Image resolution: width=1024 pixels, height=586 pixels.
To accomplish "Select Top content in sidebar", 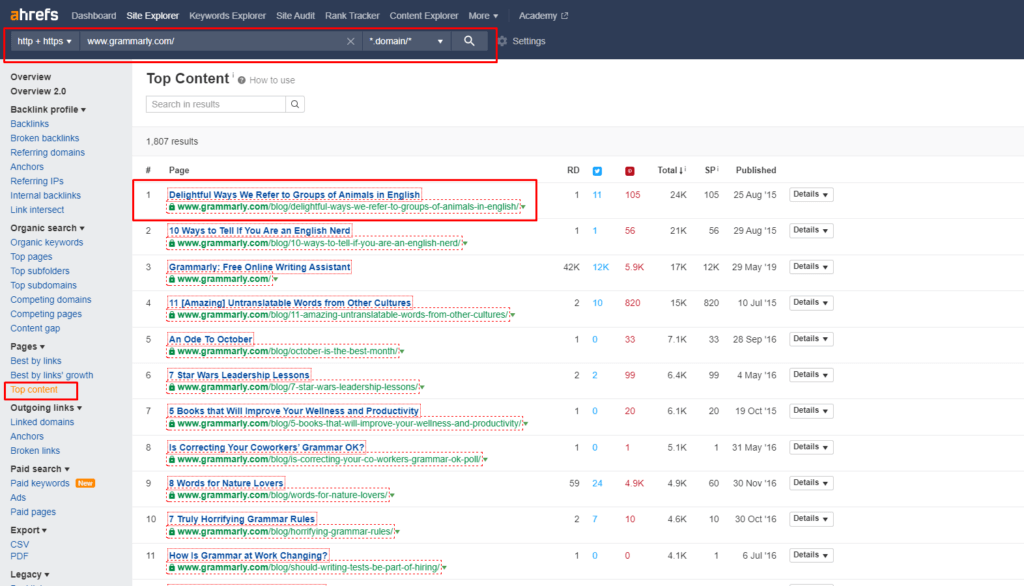I will click(x=34, y=389).
